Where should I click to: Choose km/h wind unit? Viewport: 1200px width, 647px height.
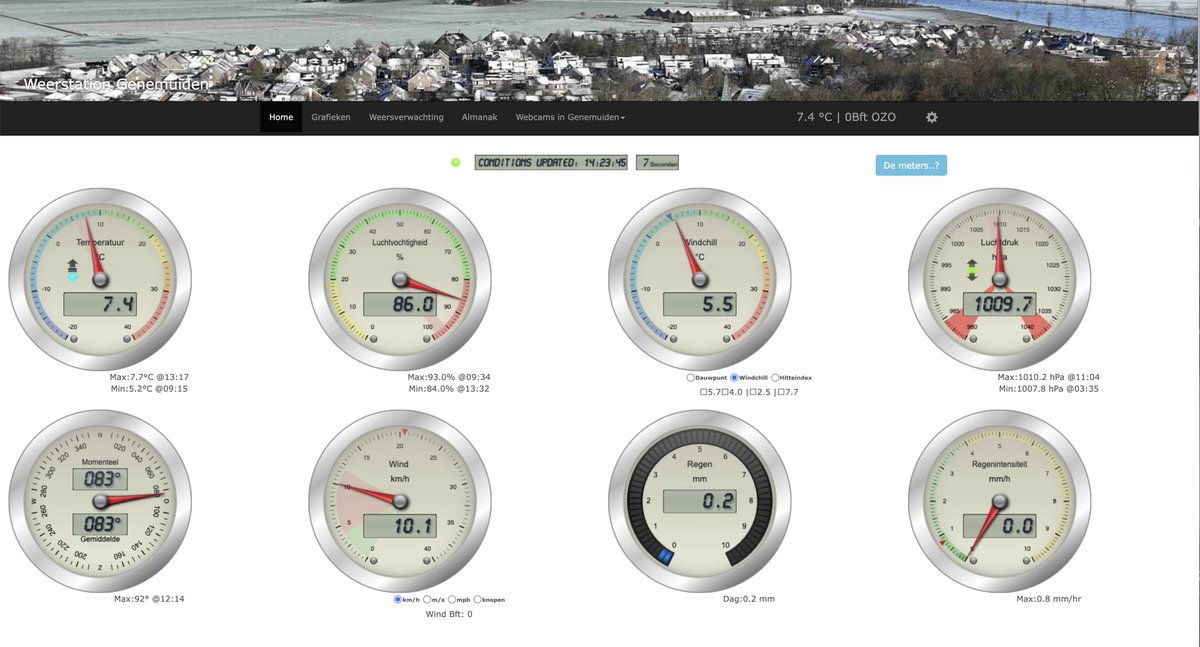point(398,599)
